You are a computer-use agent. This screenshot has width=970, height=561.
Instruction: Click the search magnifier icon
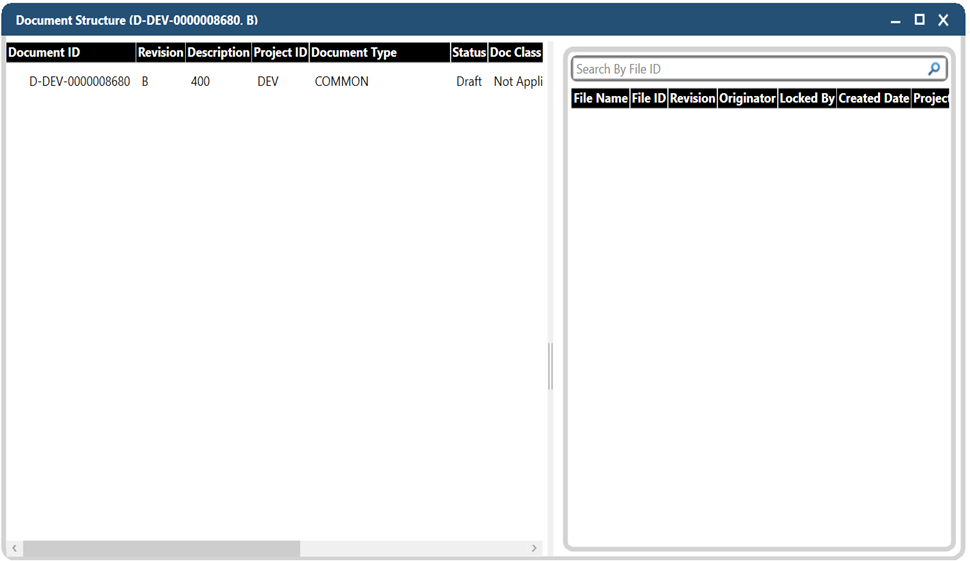(x=934, y=69)
